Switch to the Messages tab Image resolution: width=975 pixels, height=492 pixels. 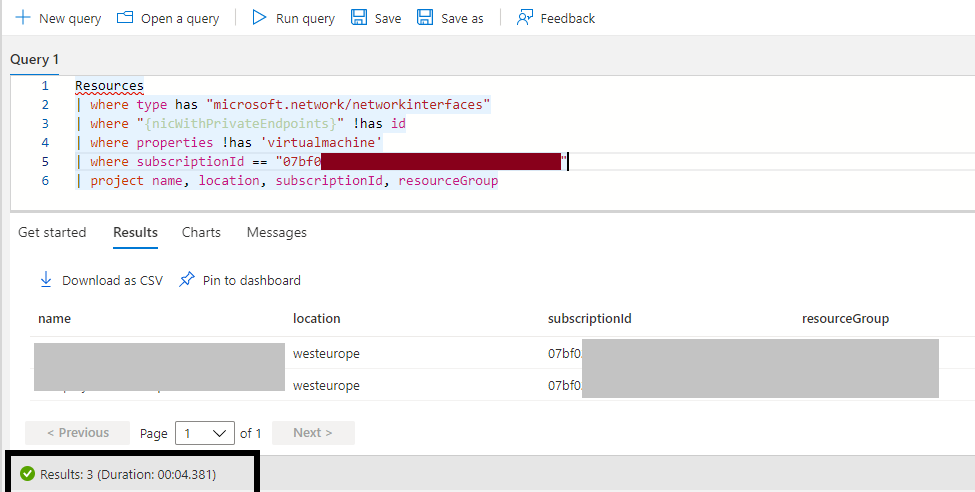pos(276,232)
